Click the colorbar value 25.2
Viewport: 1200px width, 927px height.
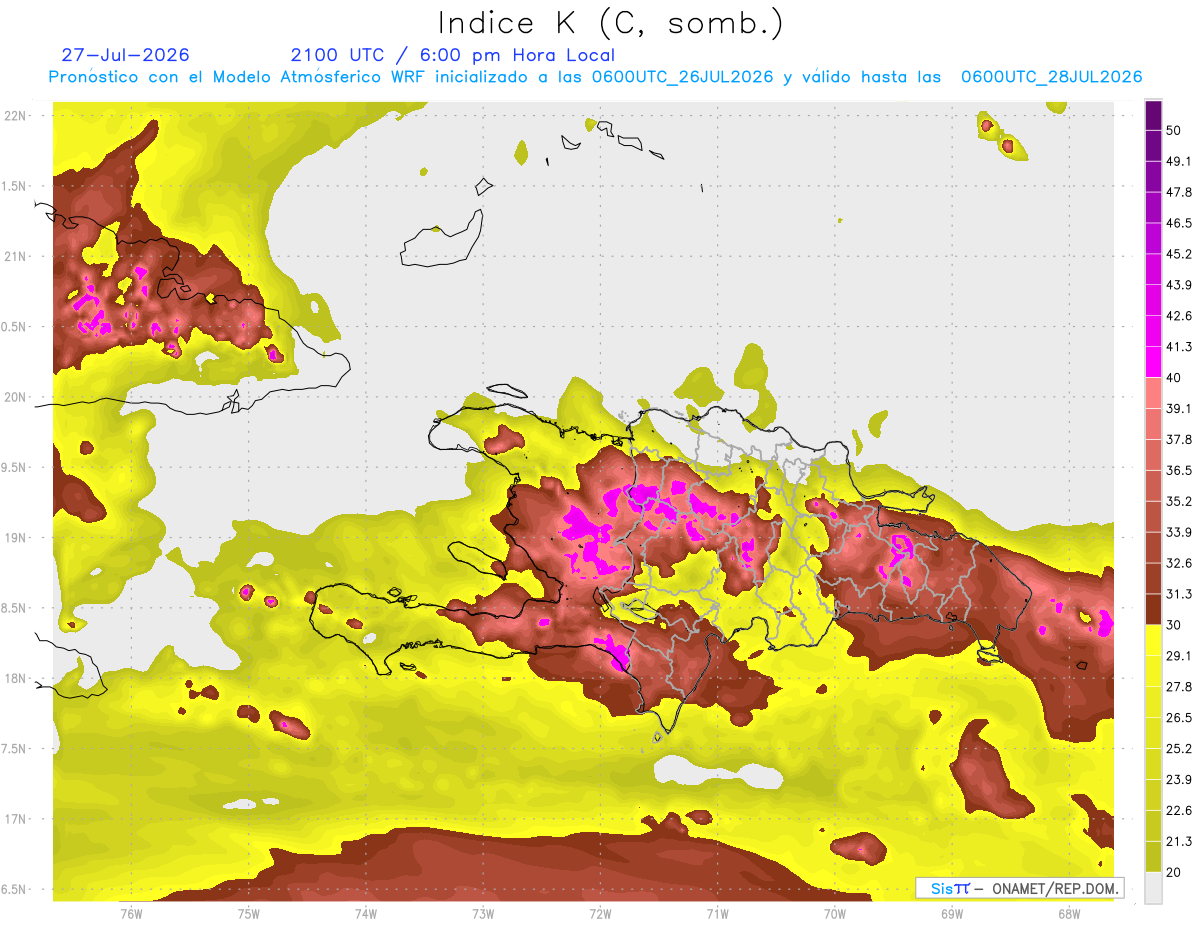(1179, 749)
